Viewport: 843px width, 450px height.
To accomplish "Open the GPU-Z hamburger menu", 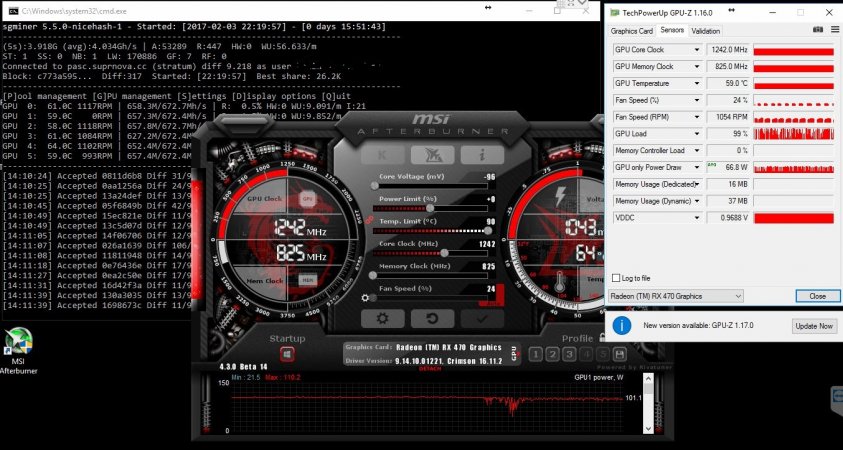I will pos(834,30).
